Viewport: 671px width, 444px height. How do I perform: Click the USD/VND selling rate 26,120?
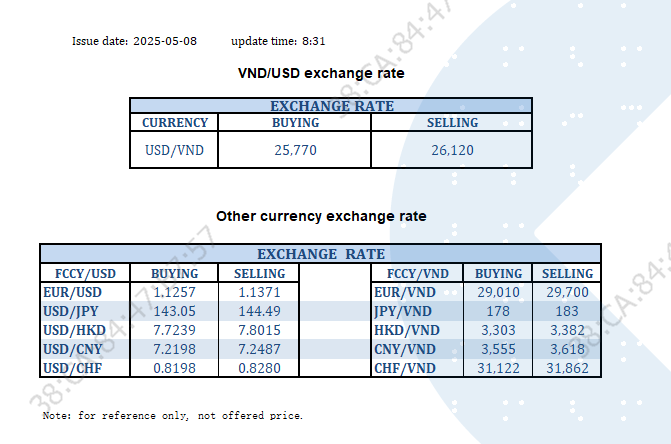[452, 151]
